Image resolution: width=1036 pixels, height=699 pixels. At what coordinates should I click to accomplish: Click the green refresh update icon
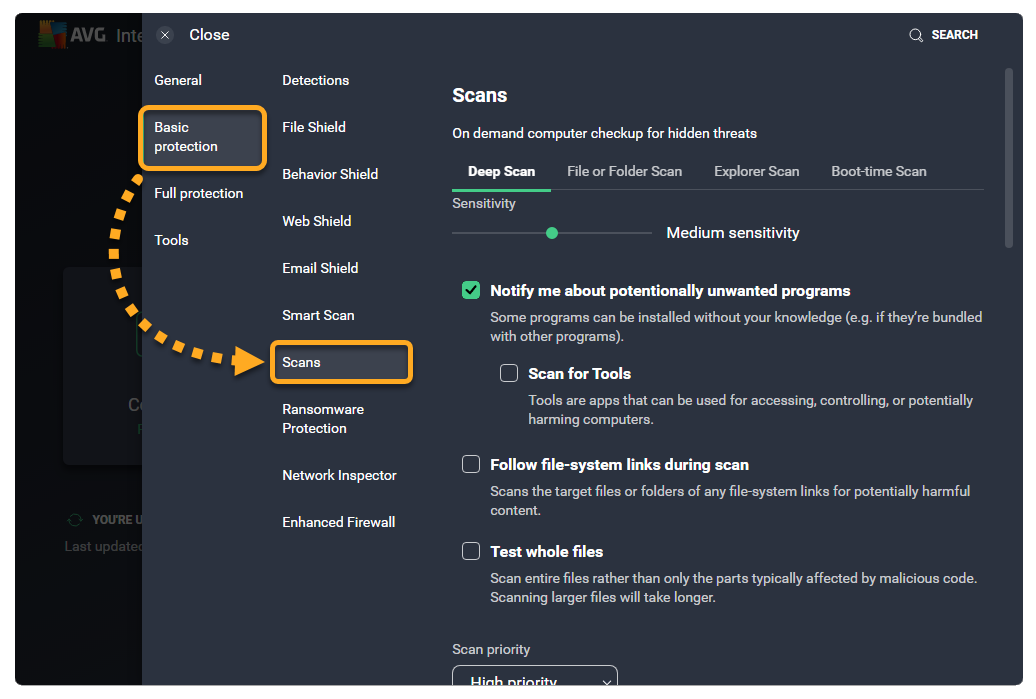pos(74,520)
